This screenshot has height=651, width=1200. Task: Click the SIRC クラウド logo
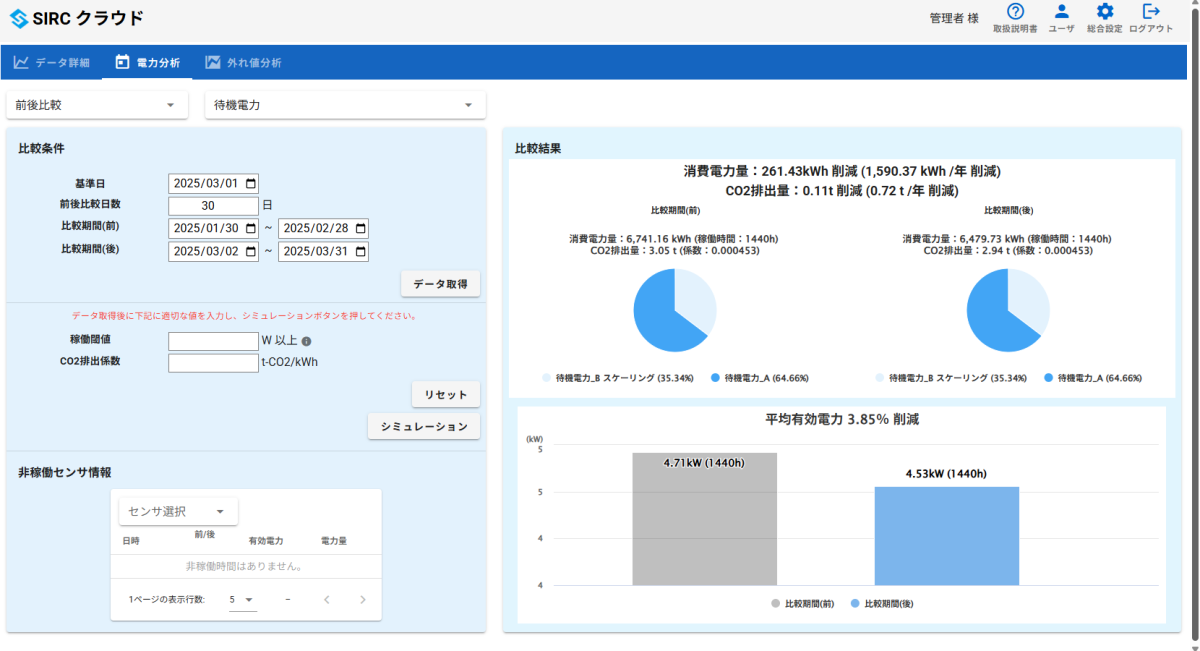point(76,18)
